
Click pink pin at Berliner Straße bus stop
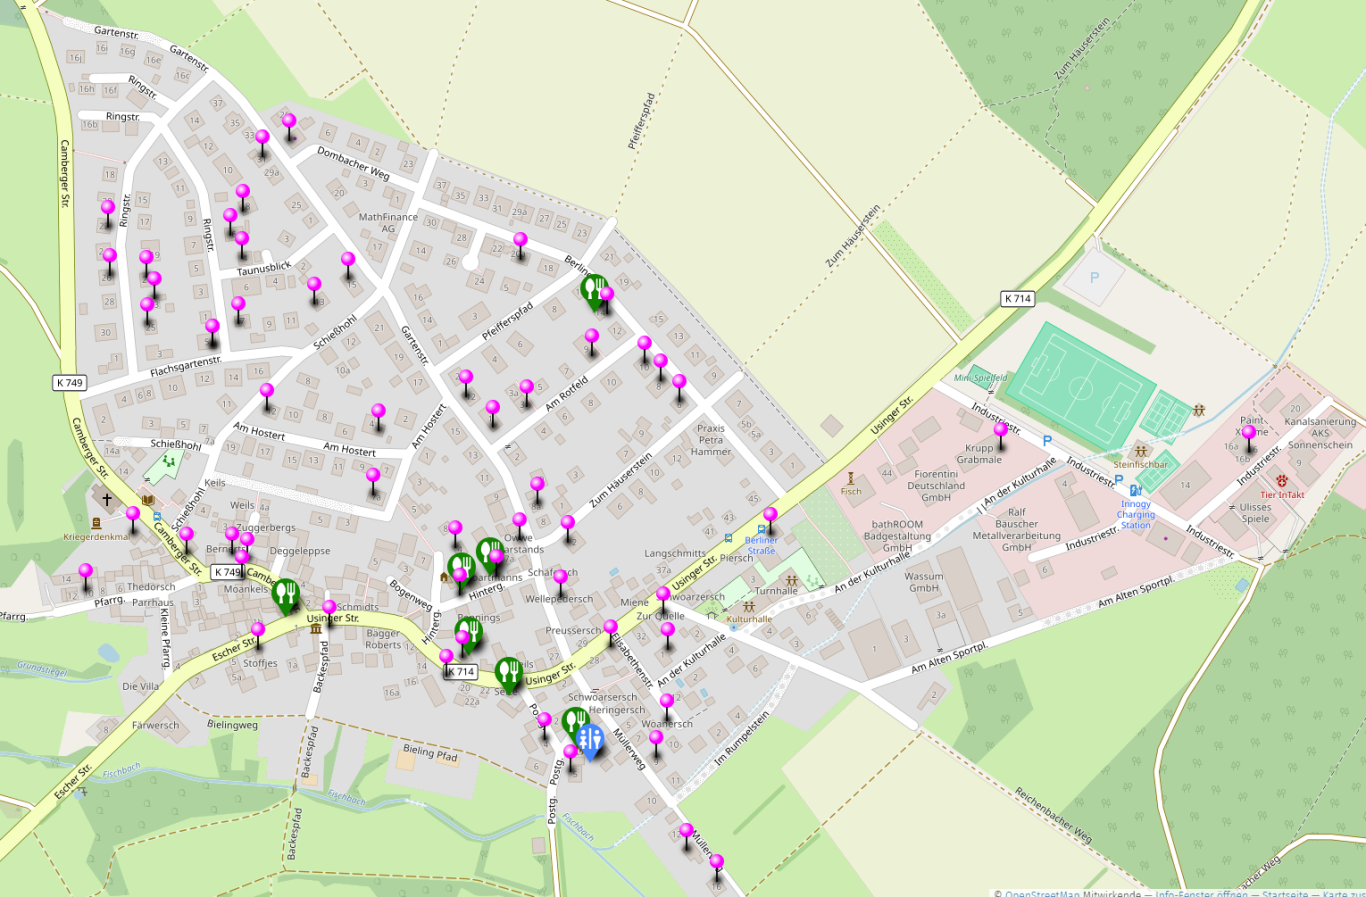pyautogui.click(x=770, y=515)
